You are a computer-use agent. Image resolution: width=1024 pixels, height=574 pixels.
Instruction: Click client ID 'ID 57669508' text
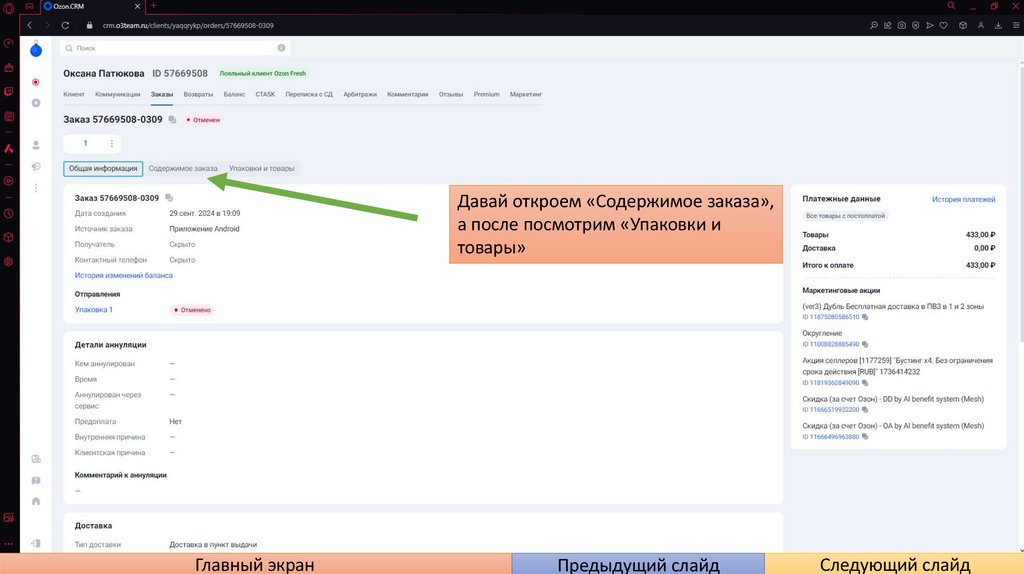(x=180, y=73)
